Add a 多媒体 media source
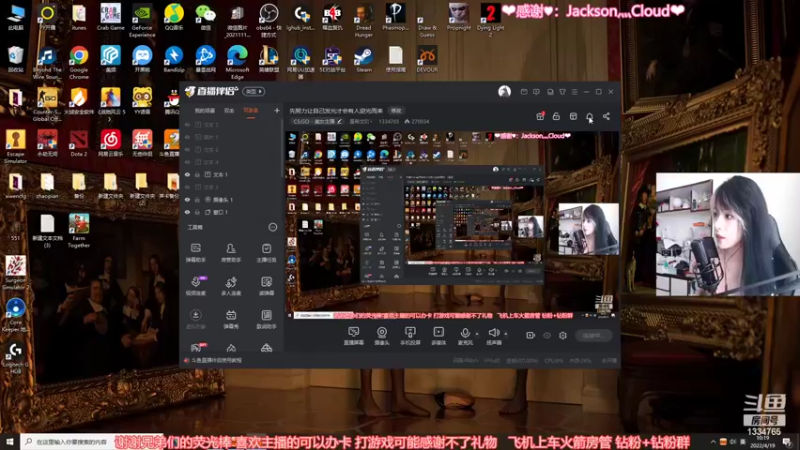 tap(438, 336)
